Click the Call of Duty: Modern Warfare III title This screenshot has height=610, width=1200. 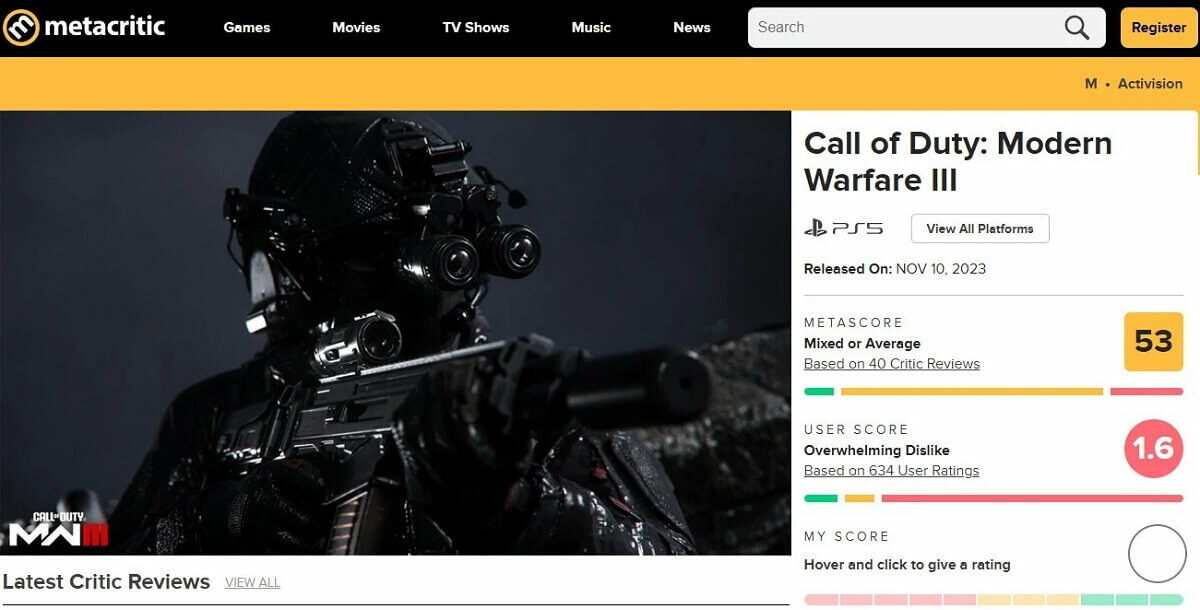(958, 162)
